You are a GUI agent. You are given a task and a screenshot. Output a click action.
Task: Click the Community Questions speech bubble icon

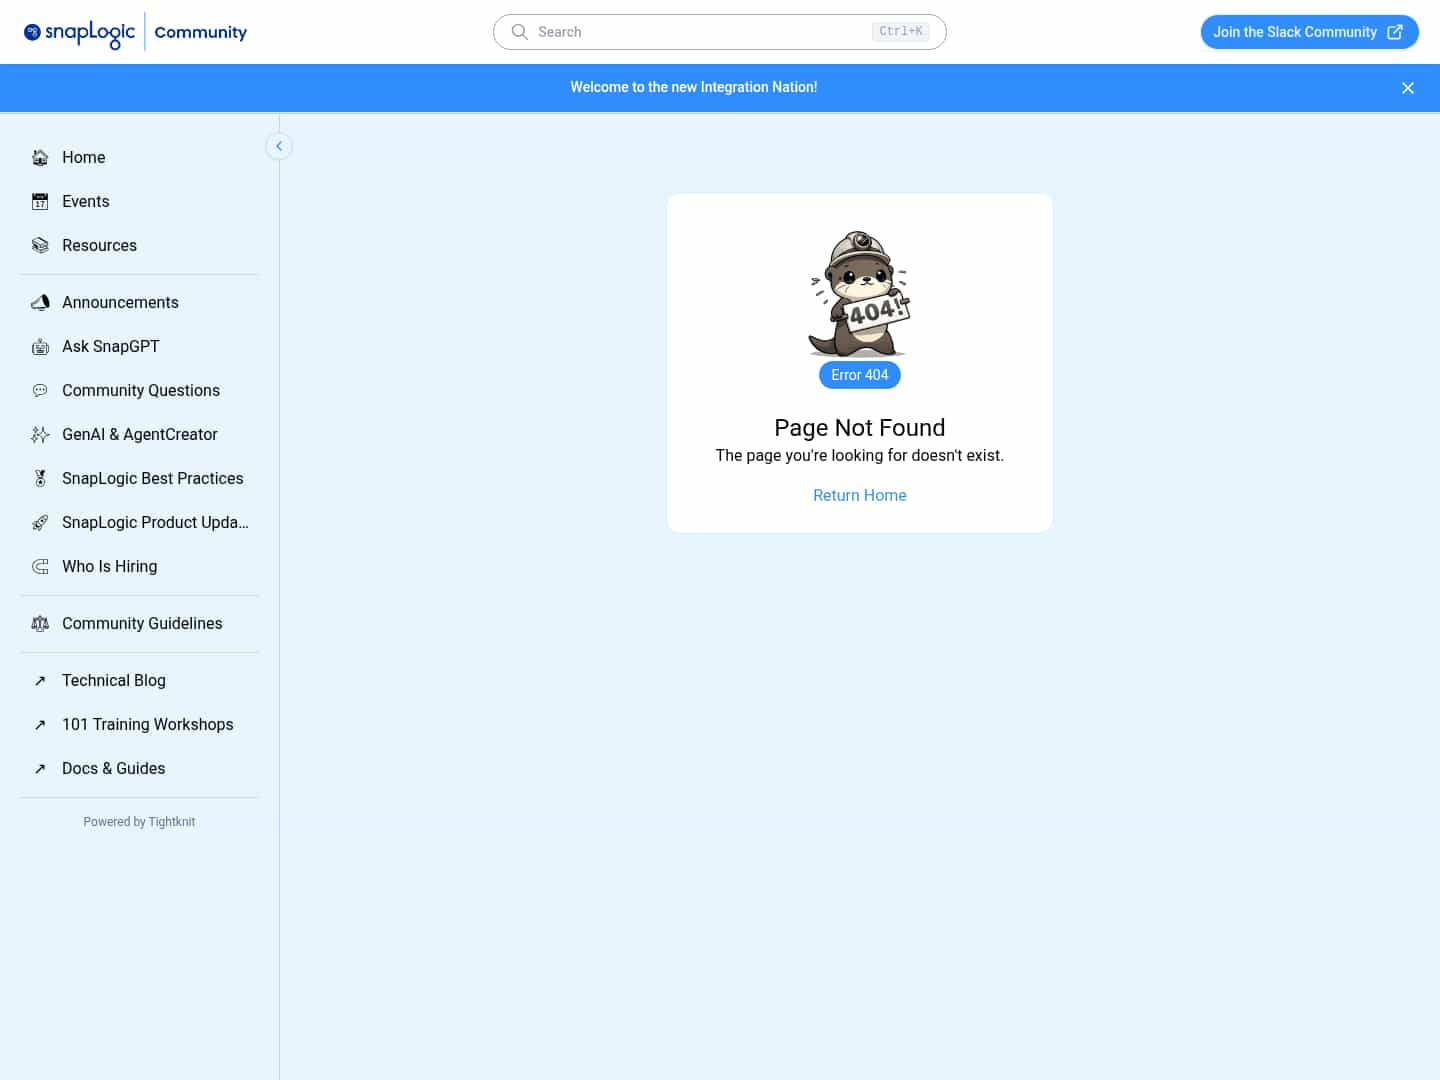40,390
